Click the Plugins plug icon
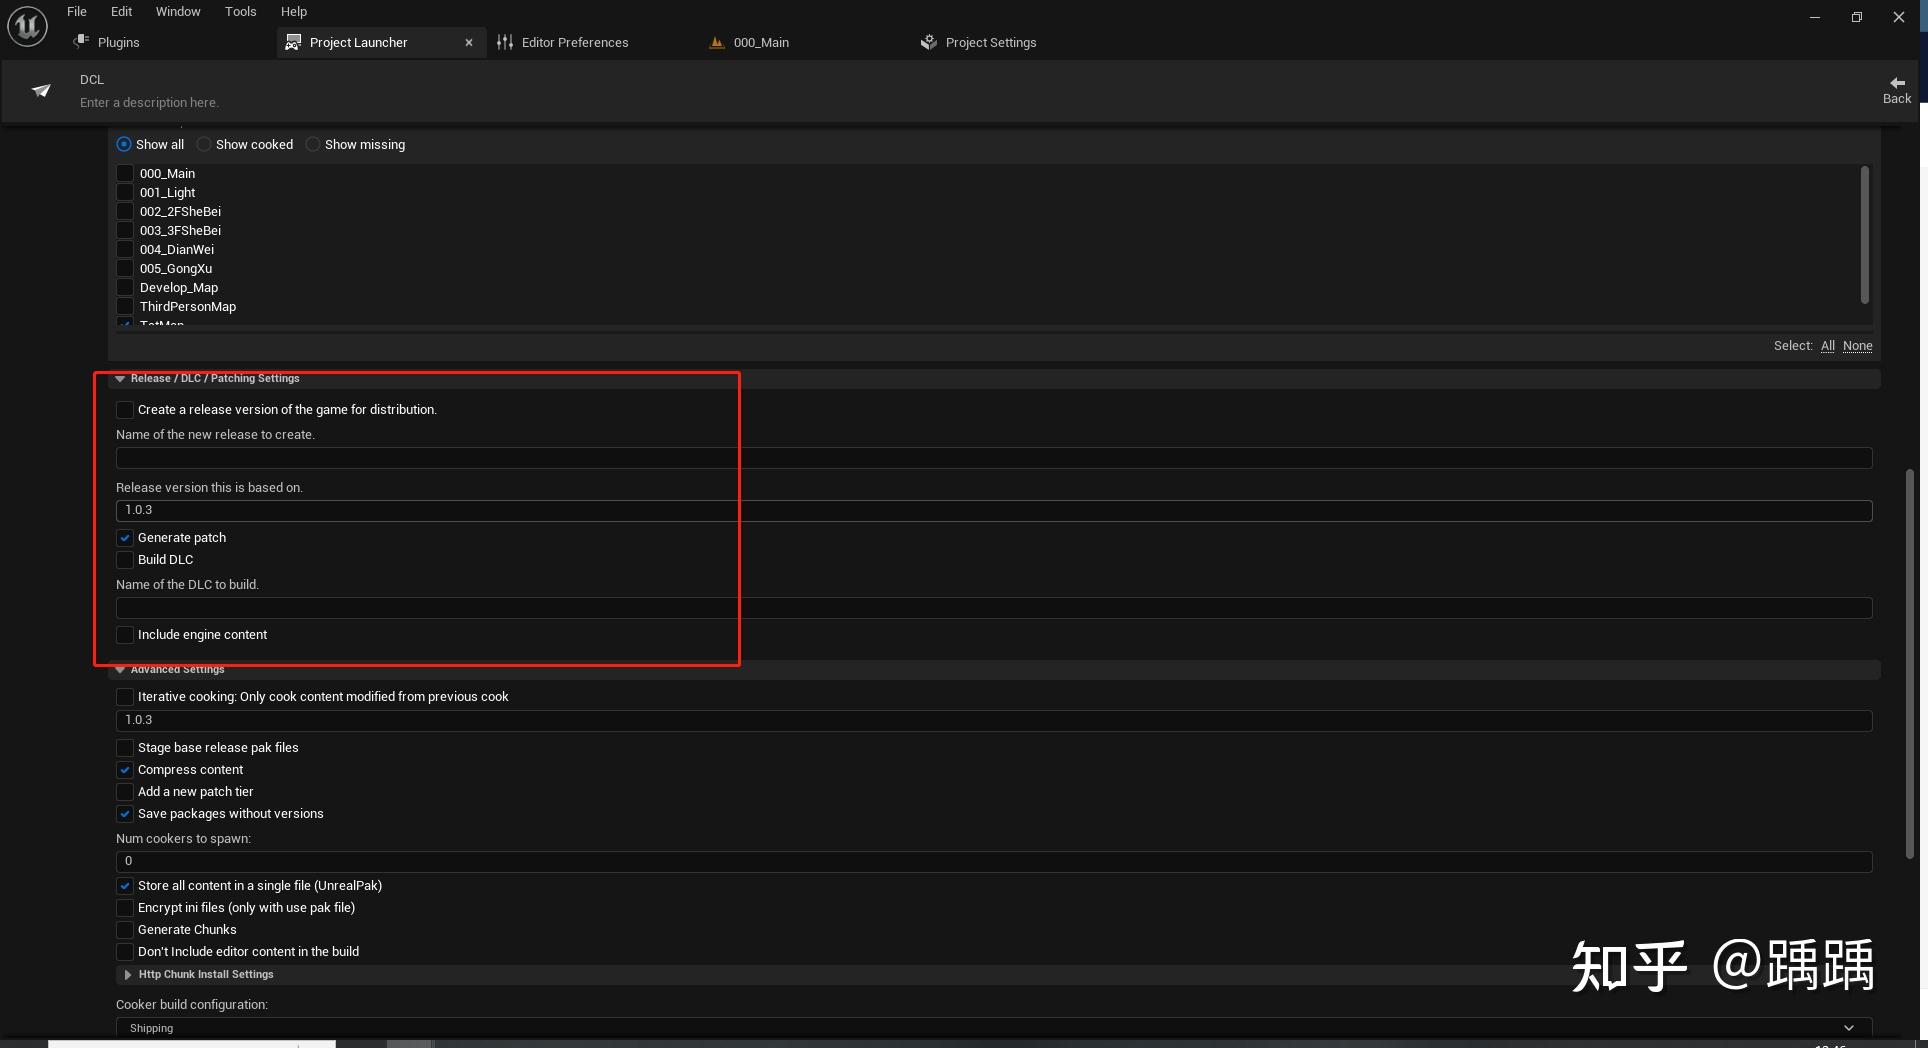This screenshot has width=1928, height=1048. (81, 41)
